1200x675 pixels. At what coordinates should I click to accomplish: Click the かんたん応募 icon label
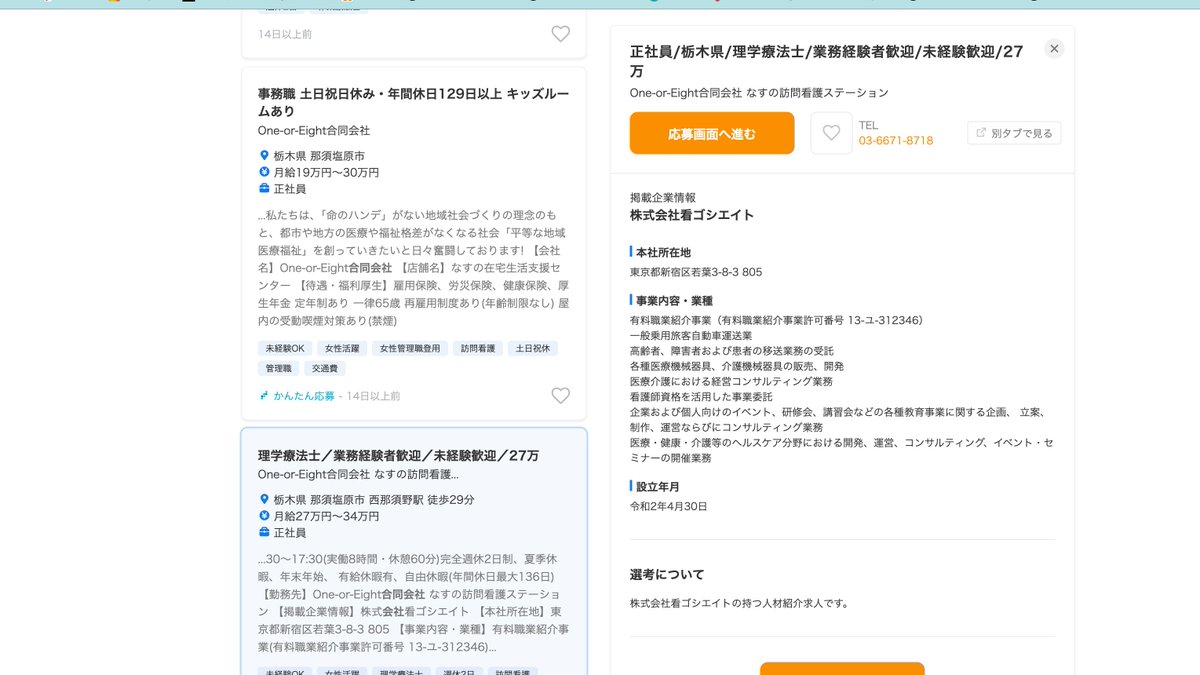297,396
